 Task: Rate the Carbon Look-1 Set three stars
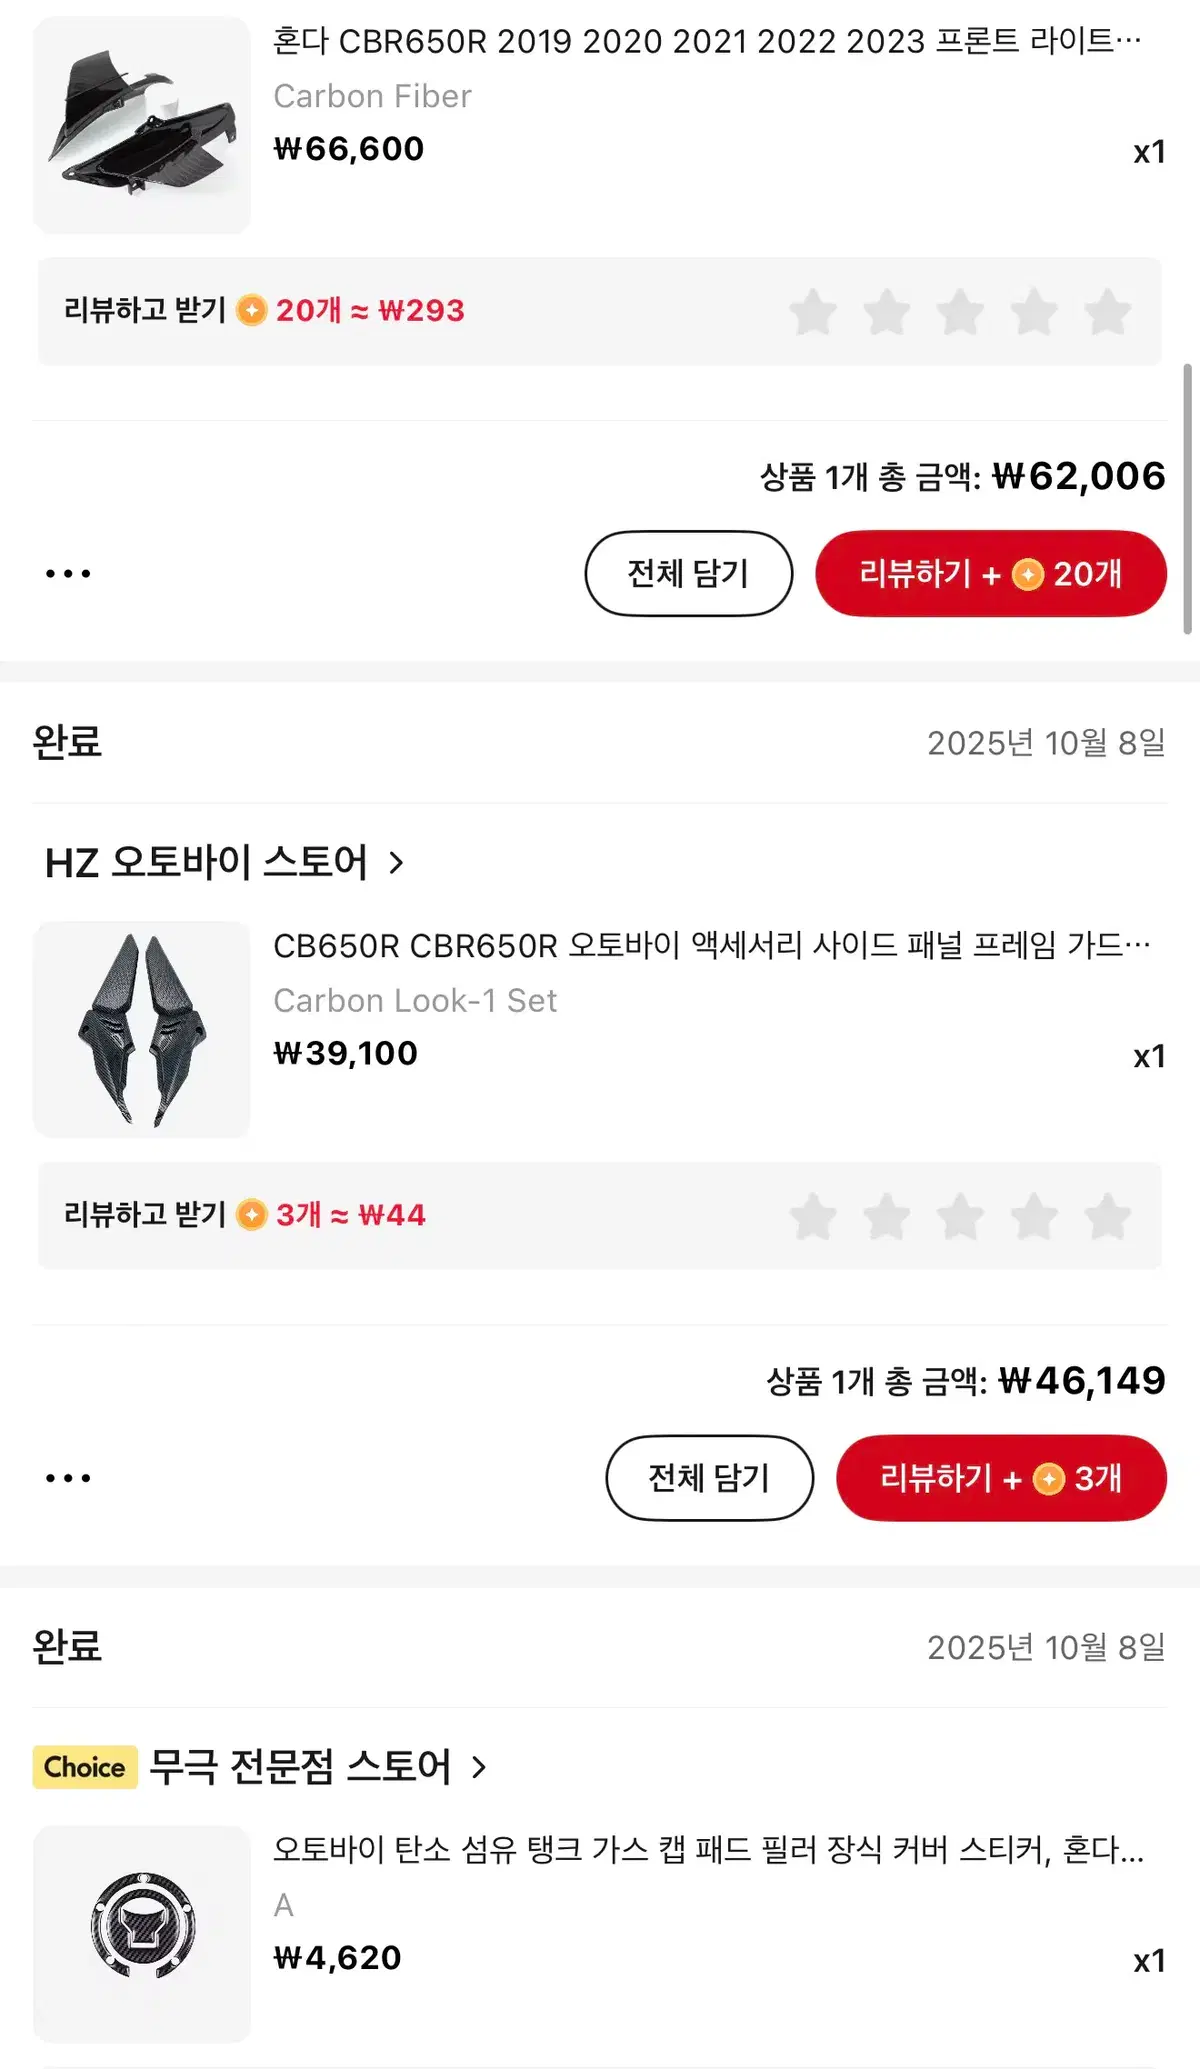(x=960, y=1216)
